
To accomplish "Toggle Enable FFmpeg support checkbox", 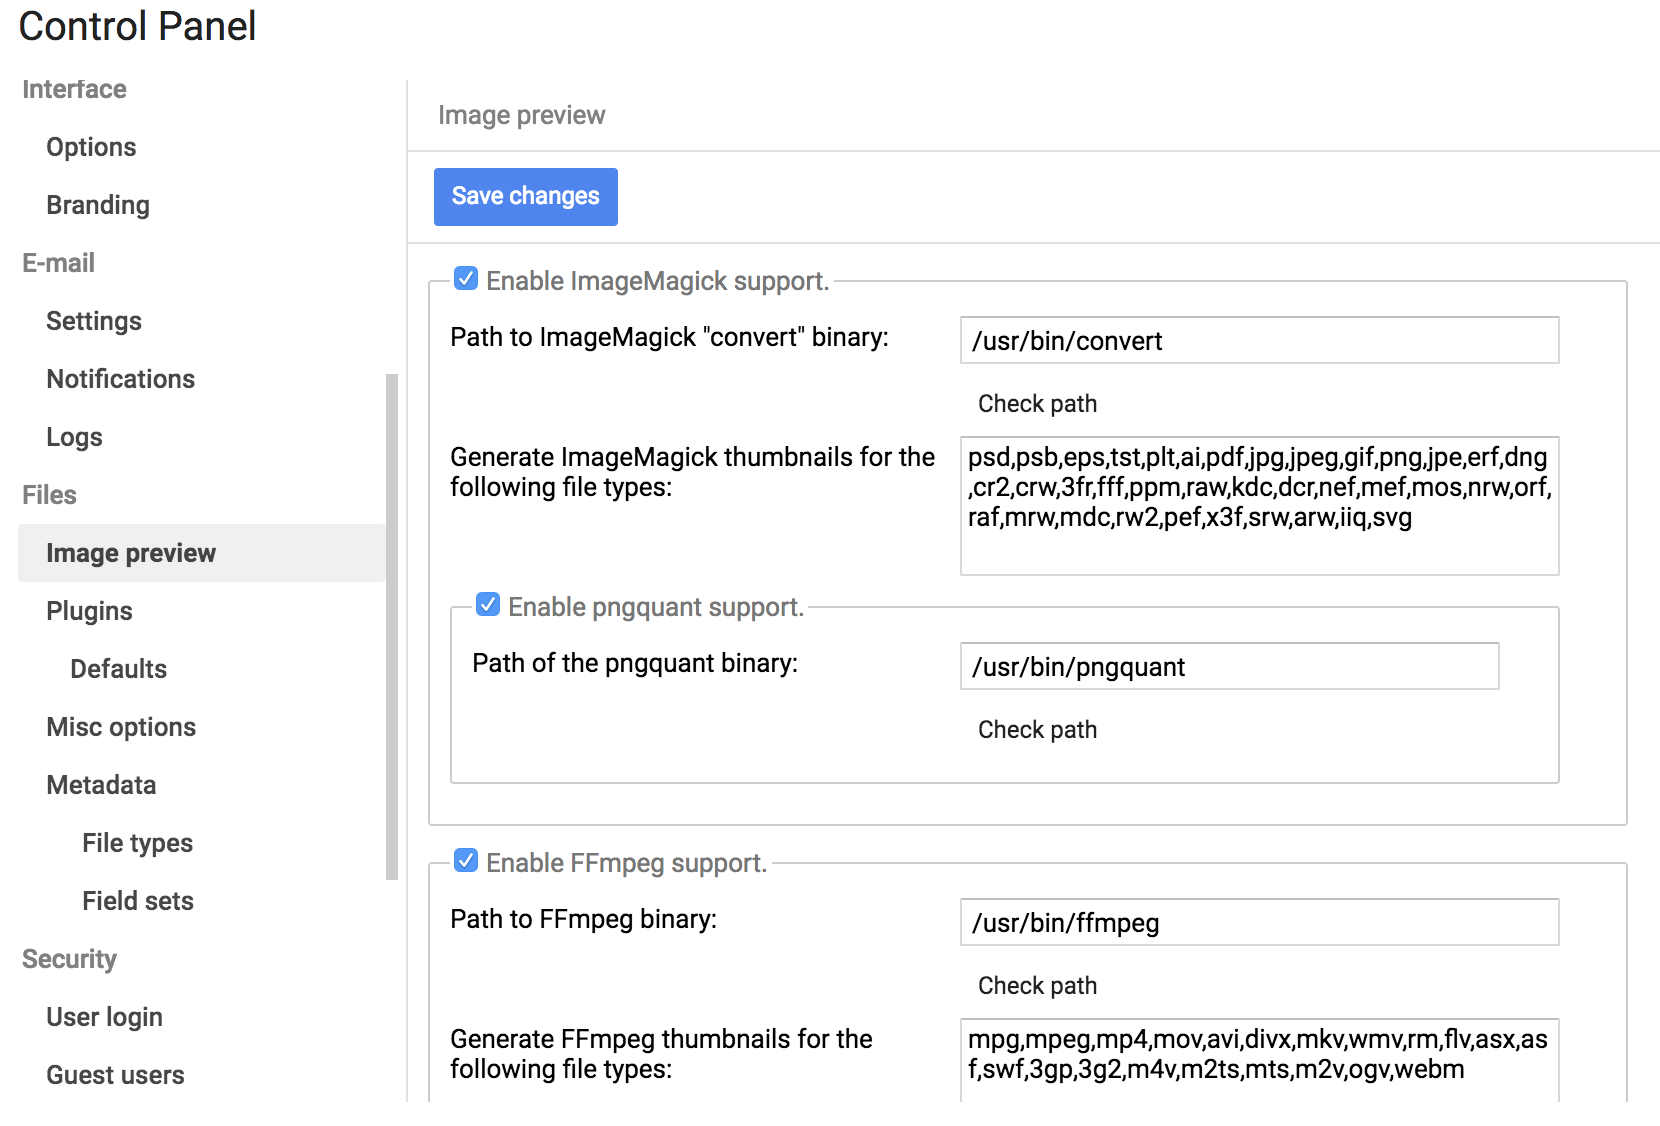I will click(x=466, y=861).
